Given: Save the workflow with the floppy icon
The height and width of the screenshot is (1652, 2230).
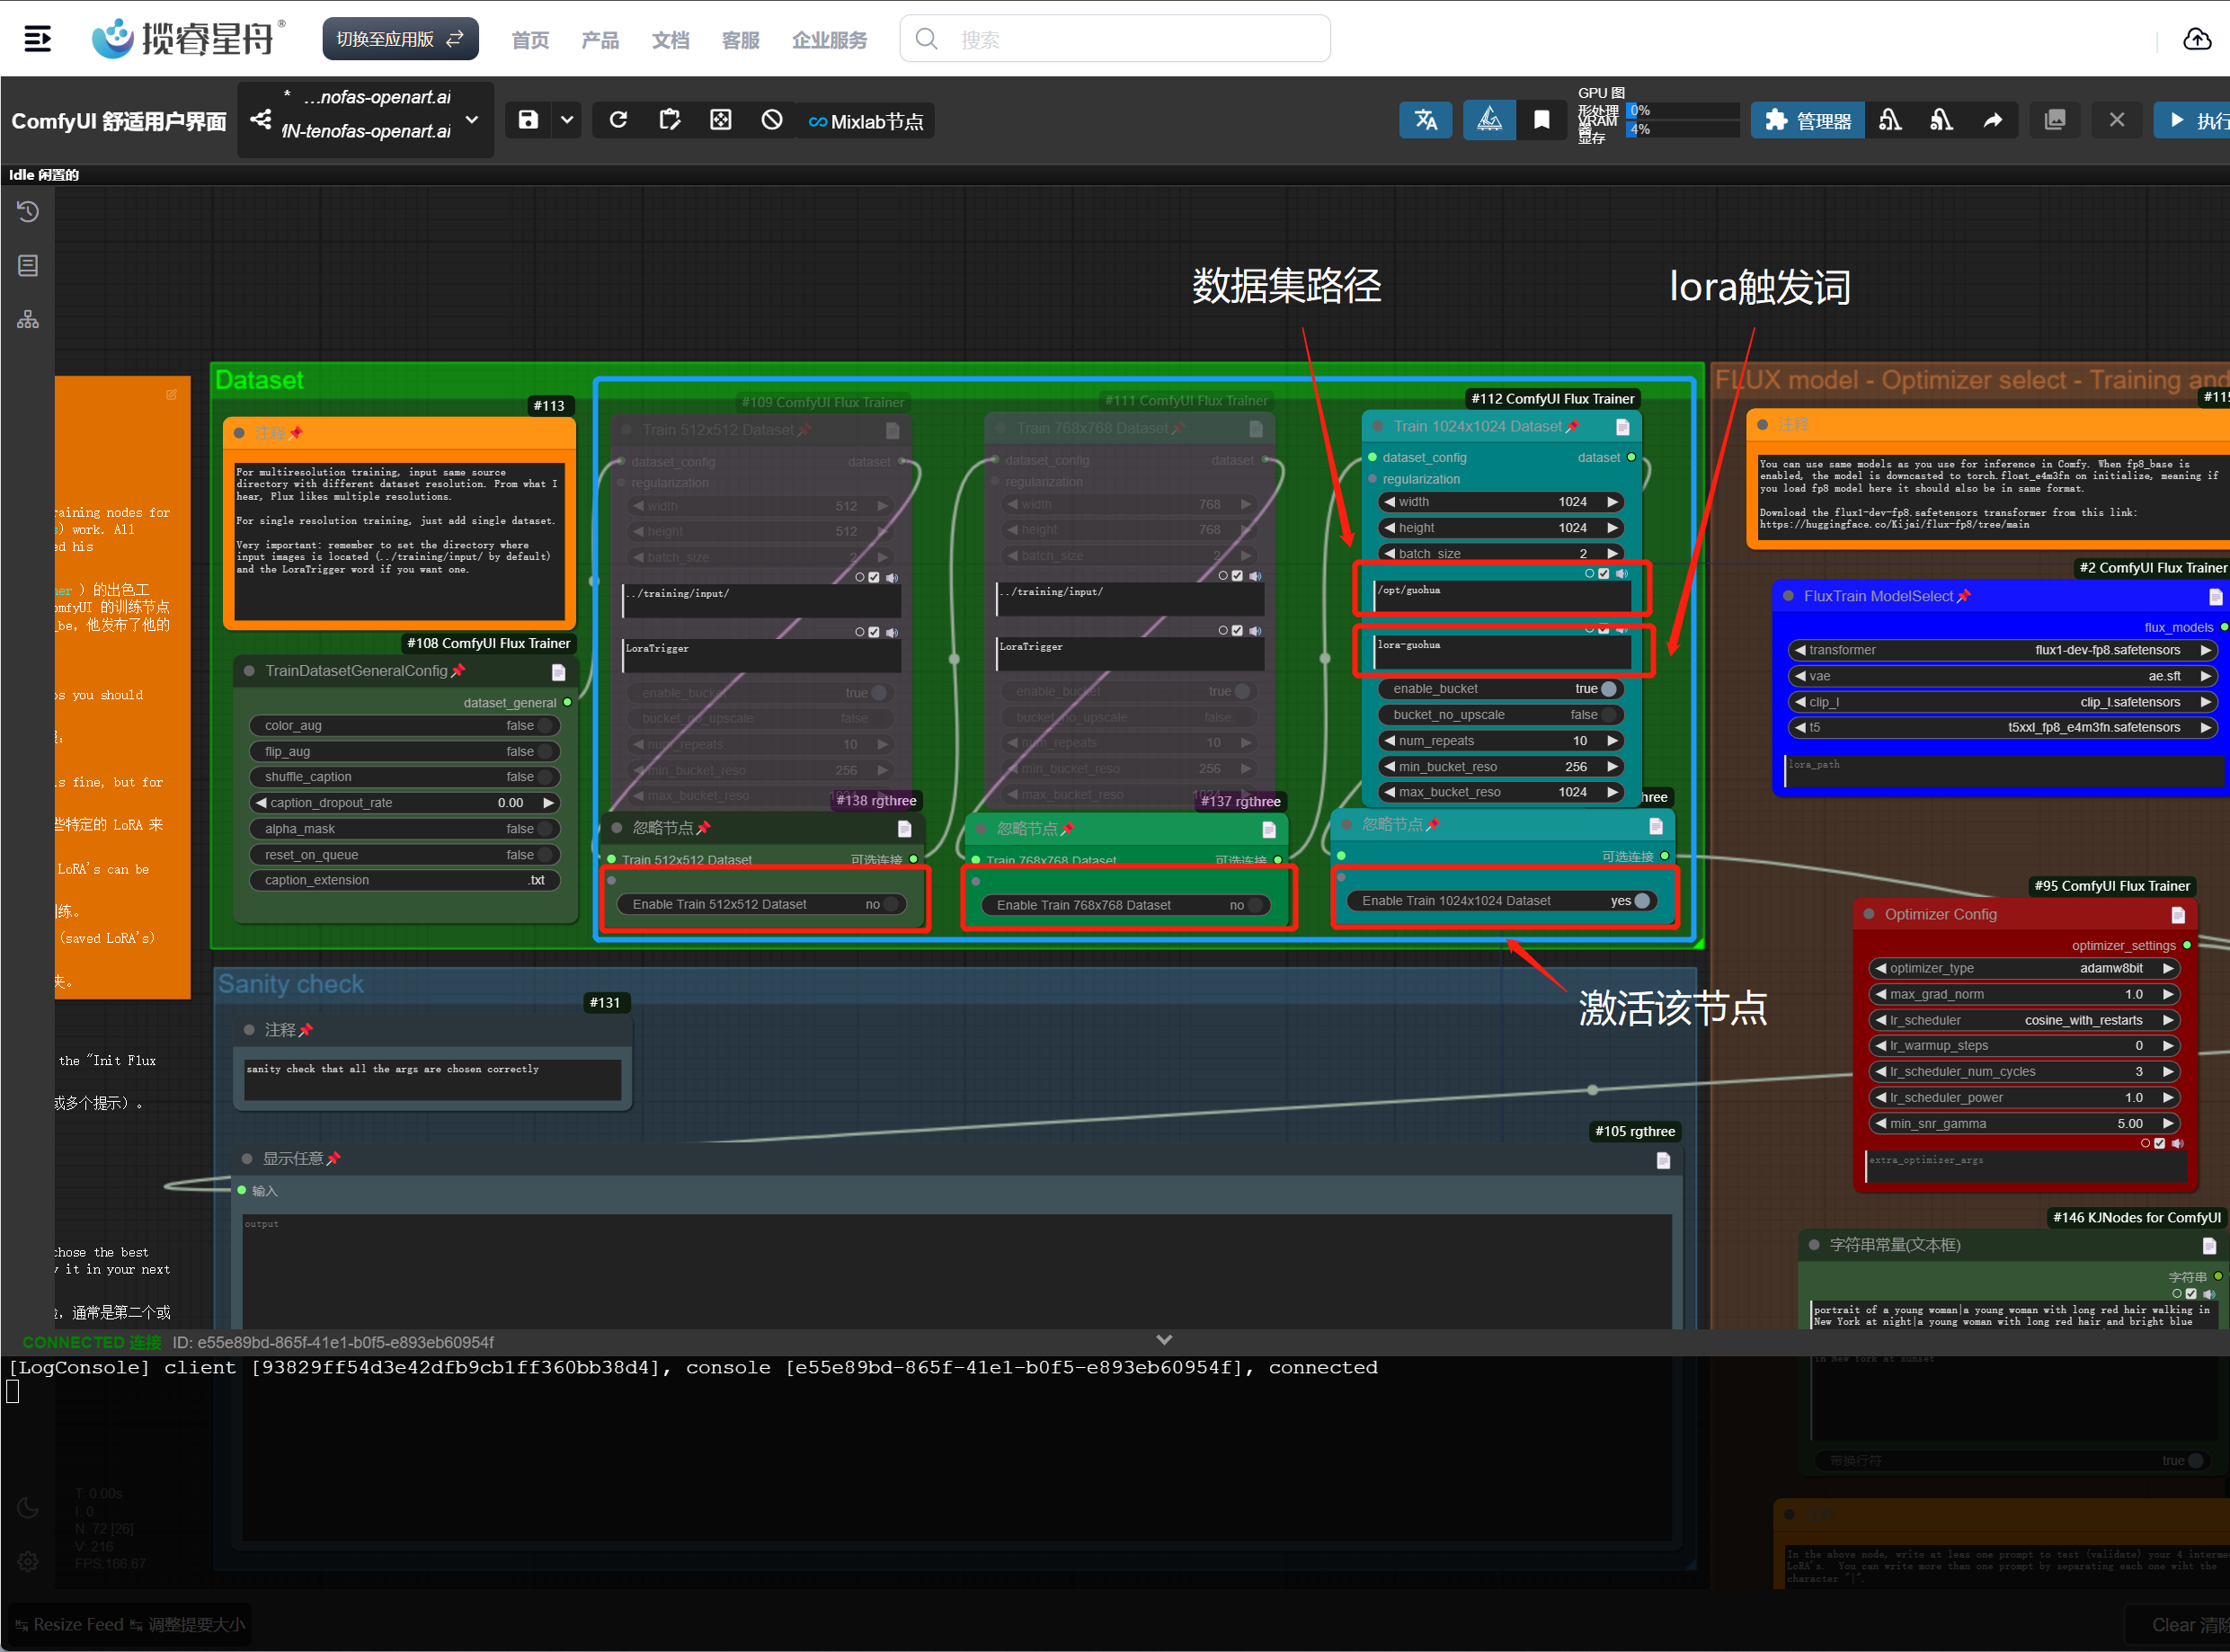Looking at the screenshot, I should [528, 120].
